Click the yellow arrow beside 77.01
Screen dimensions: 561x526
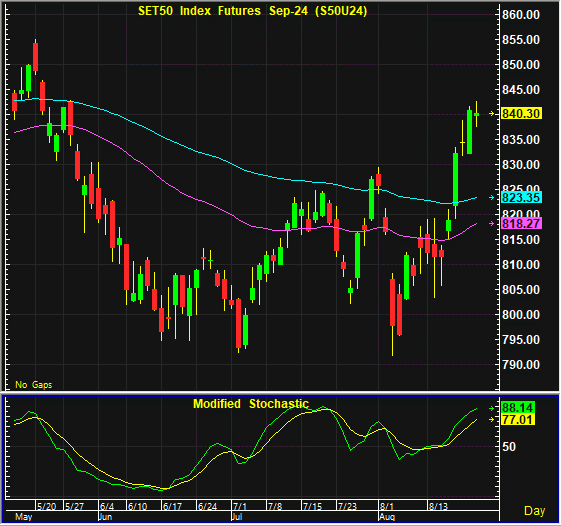pos(492,419)
